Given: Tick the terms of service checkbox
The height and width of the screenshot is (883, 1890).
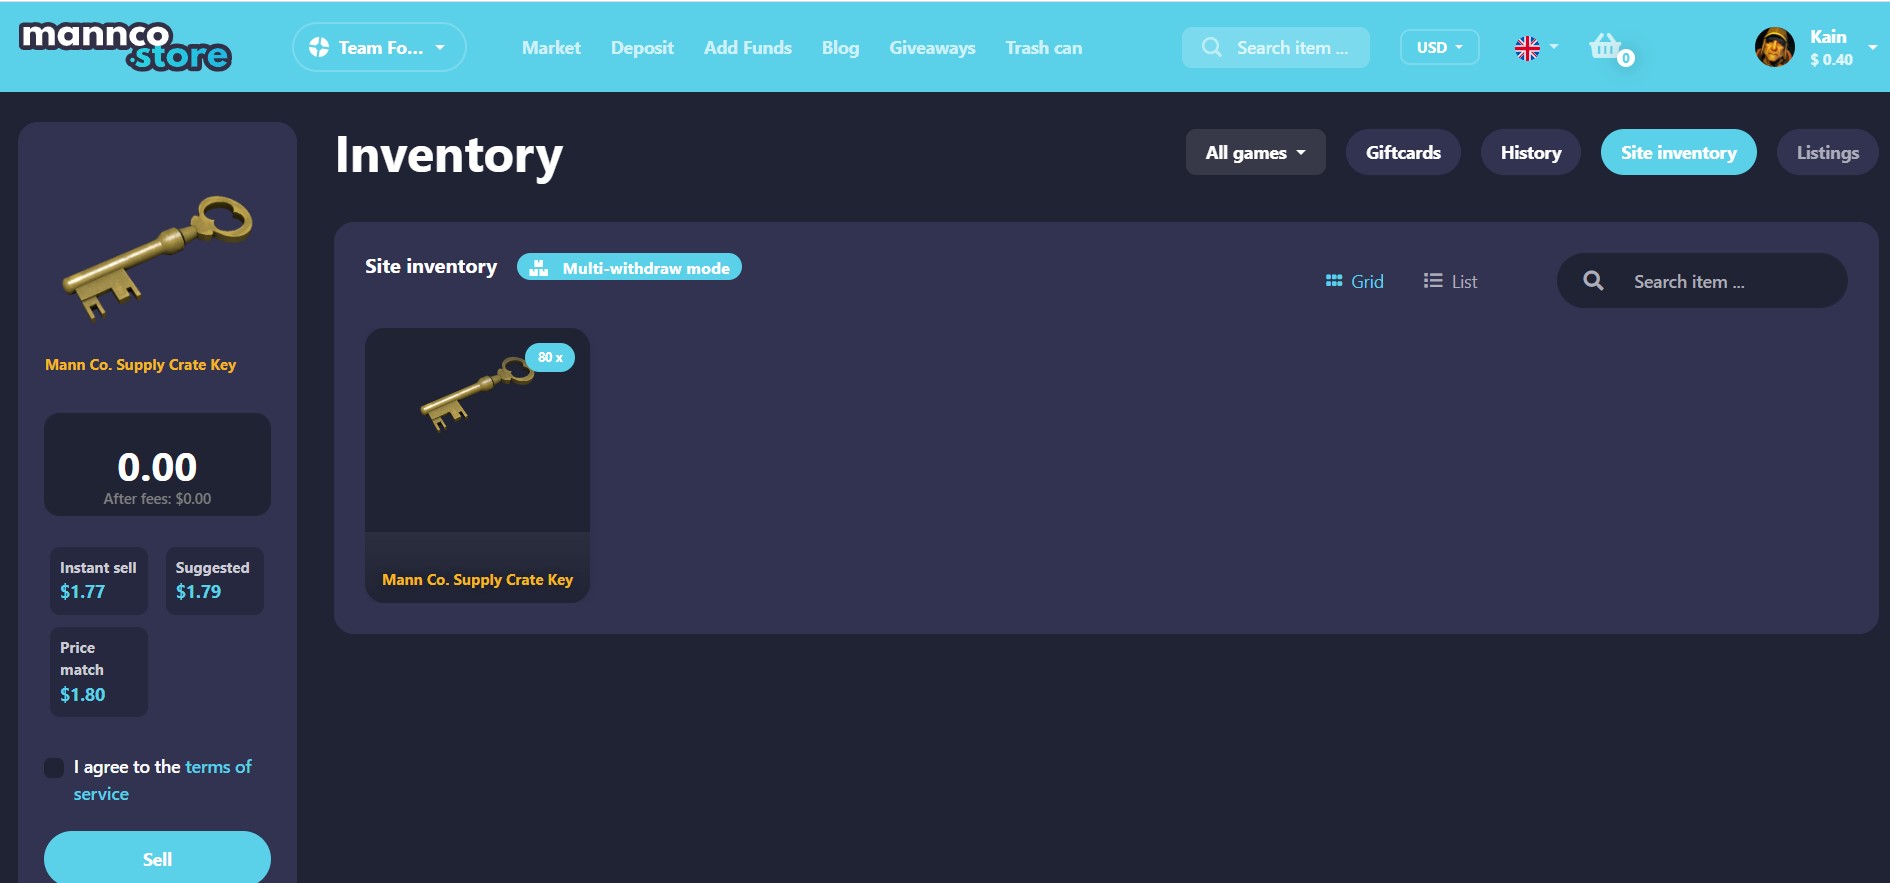Looking at the screenshot, I should tap(54, 767).
